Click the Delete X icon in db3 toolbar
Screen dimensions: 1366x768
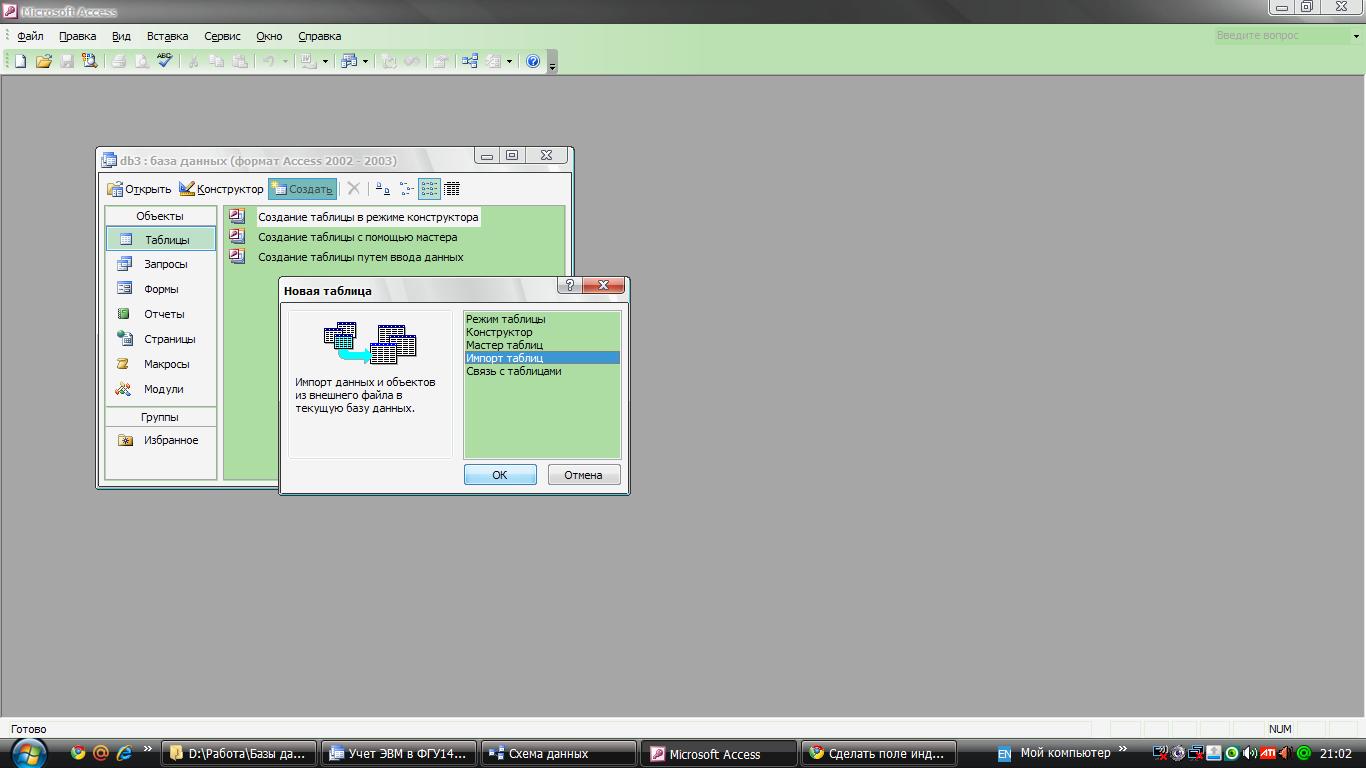click(x=353, y=188)
